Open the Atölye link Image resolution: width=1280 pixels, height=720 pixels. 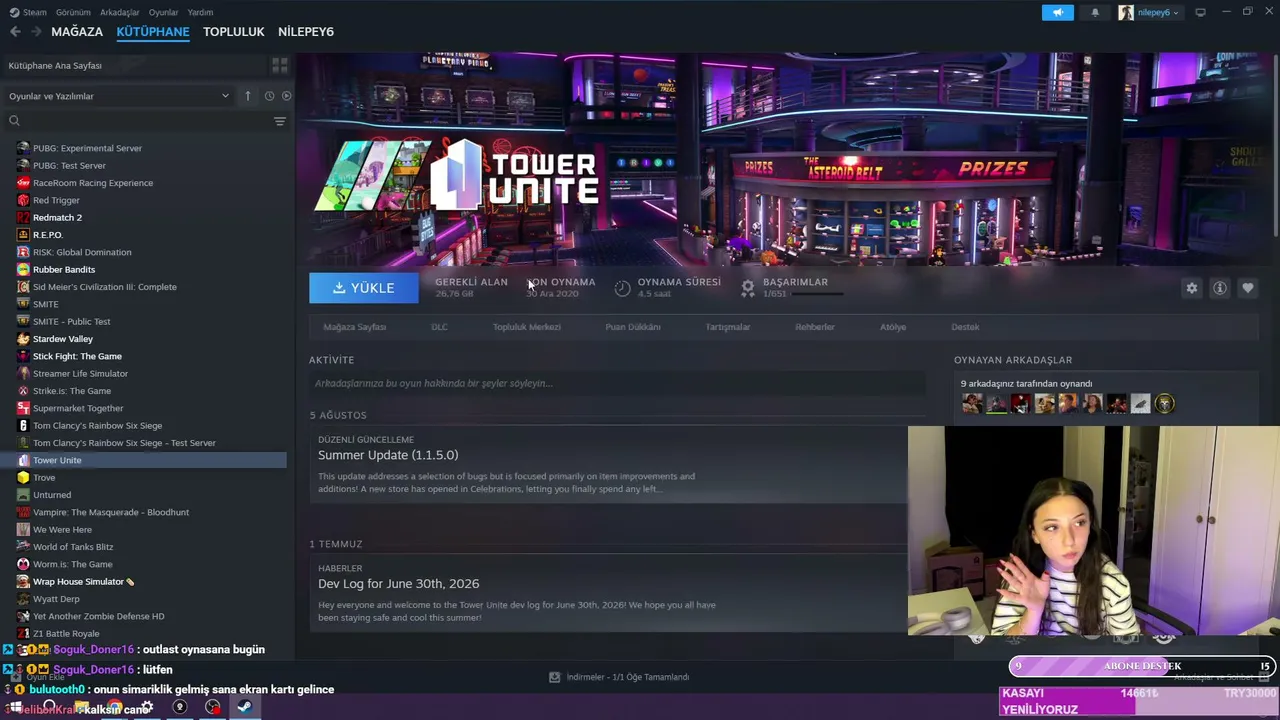pyautogui.click(x=893, y=327)
